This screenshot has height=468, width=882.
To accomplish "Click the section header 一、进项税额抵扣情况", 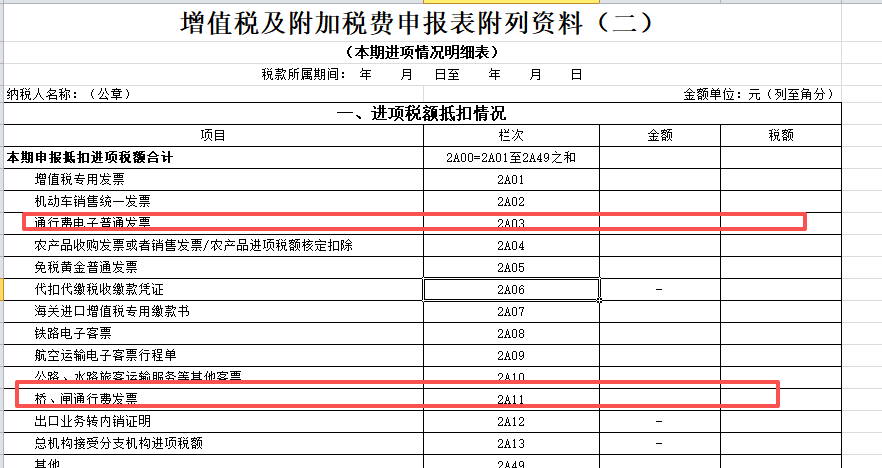I will 422,114.
